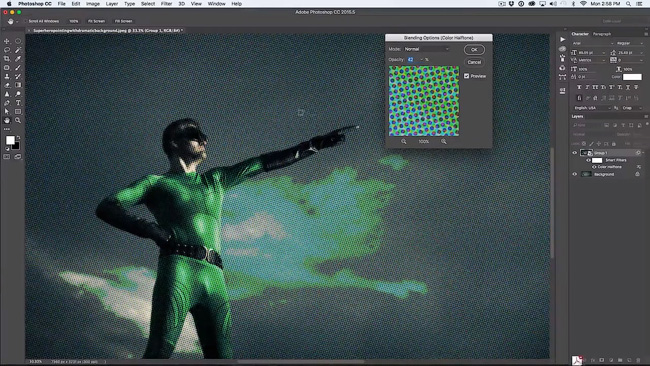Open the Character text Color swatch
Image resolution: width=650 pixels, height=366 pixels.
pos(632,77)
